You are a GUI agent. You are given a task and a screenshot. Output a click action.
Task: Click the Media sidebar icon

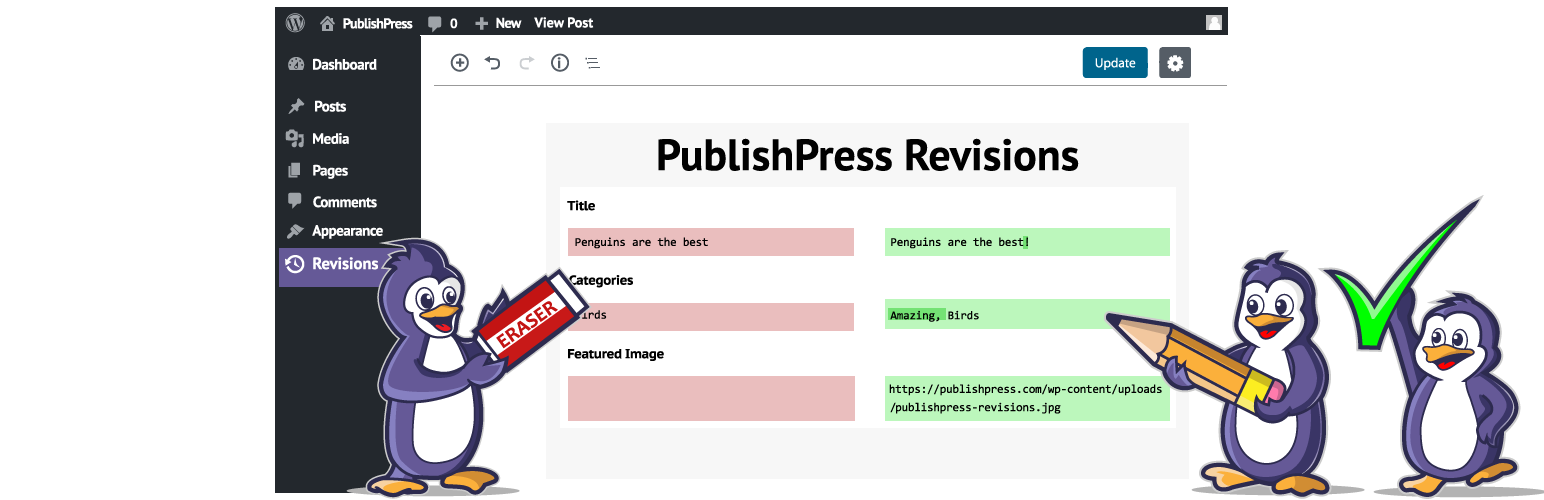click(295, 138)
